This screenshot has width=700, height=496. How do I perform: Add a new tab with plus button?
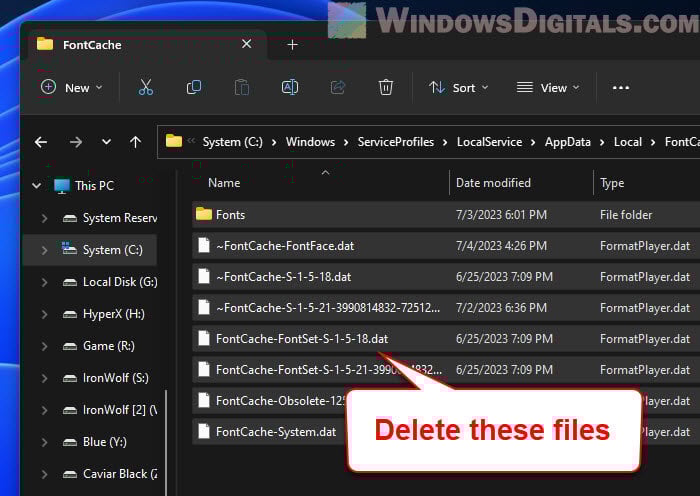click(x=292, y=45)
